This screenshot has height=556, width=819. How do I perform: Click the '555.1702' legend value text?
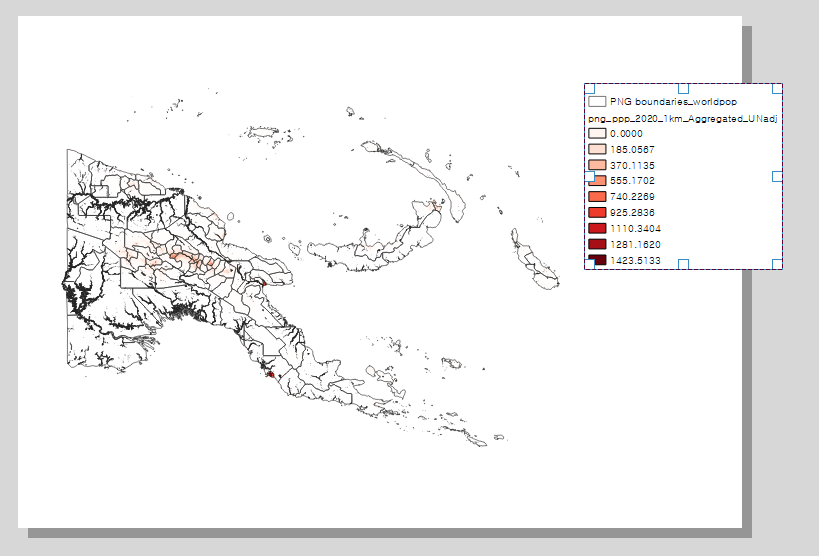coord(632,181)
